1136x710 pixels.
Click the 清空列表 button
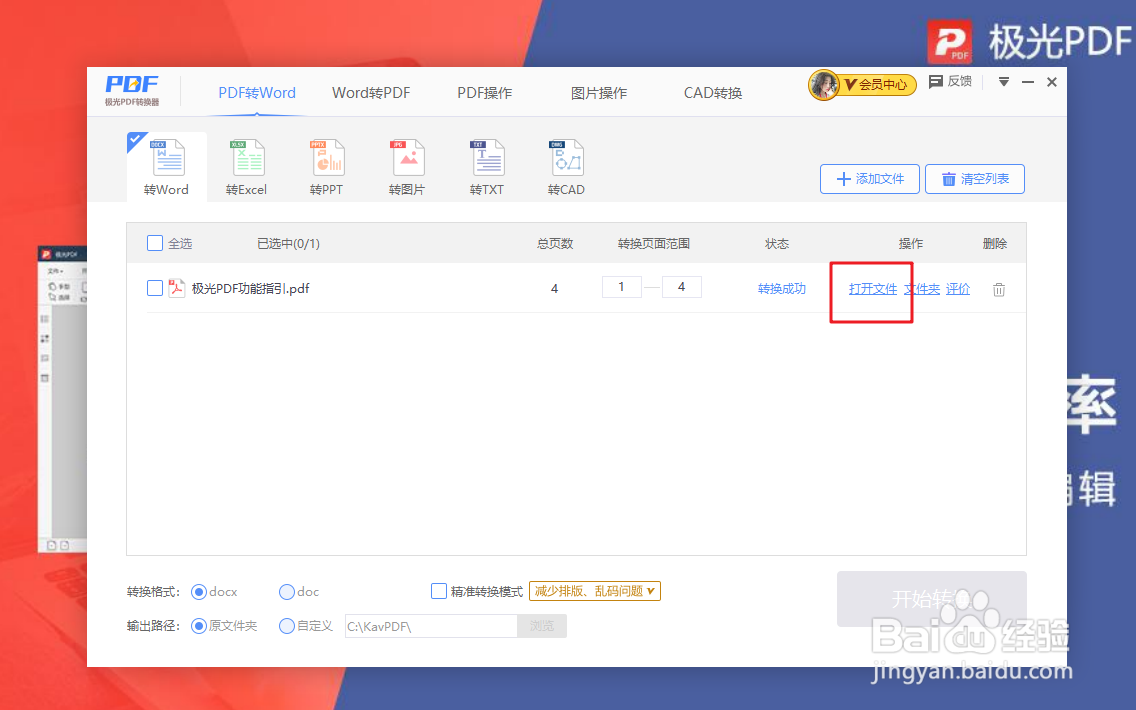click(975, 179)
